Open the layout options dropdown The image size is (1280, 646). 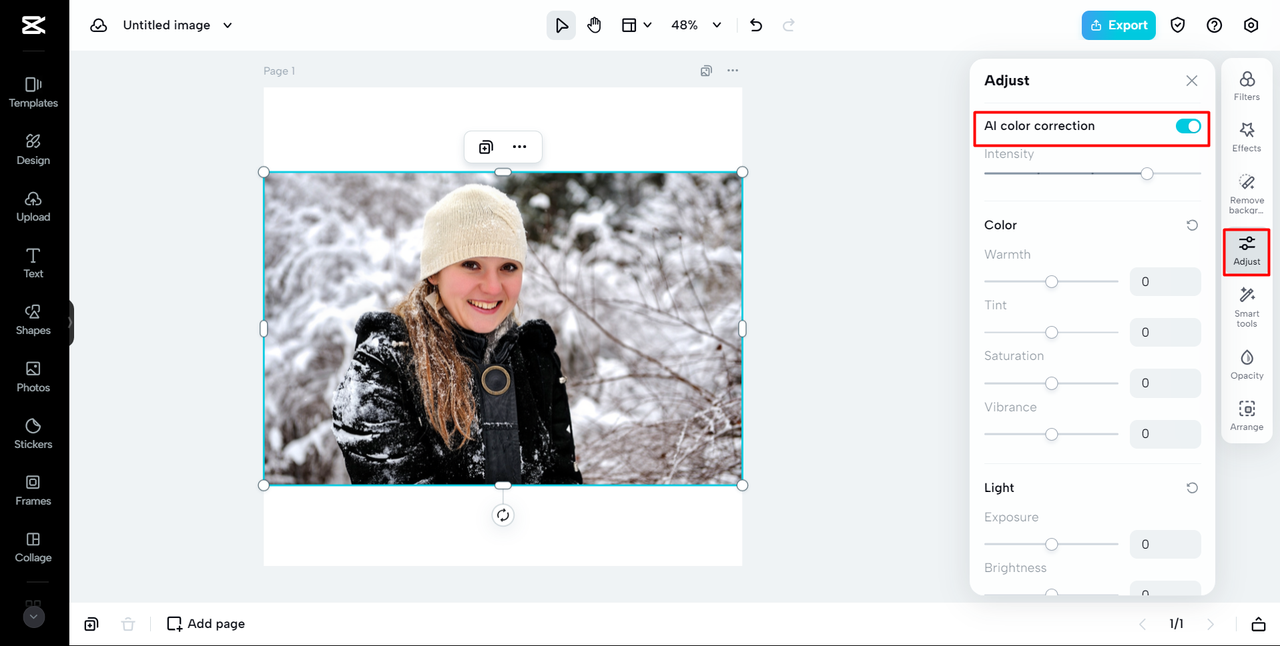tap(636, 25)
